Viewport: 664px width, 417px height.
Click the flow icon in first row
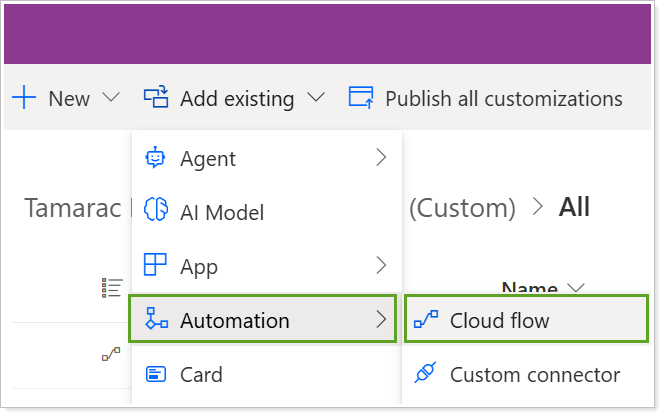(x=111, y=353)
